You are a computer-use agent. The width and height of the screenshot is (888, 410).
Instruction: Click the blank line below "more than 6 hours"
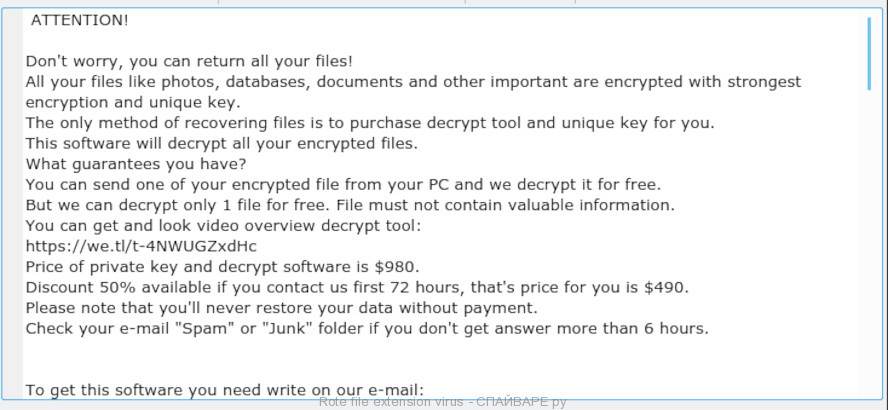442,349
